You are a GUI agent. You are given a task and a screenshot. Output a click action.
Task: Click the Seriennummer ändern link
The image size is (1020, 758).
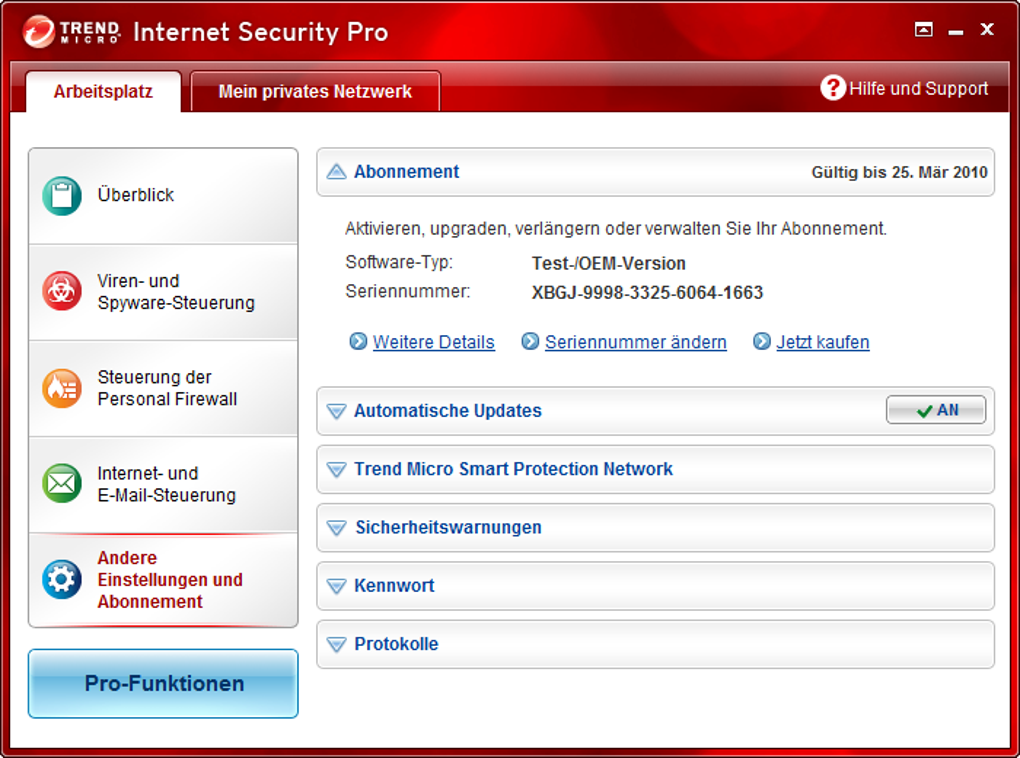coord(636,341)
